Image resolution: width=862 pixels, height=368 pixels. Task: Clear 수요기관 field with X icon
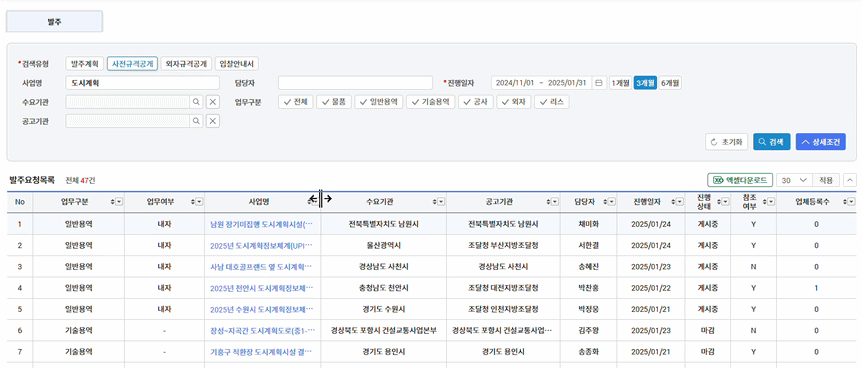click(x=213, y=102)
